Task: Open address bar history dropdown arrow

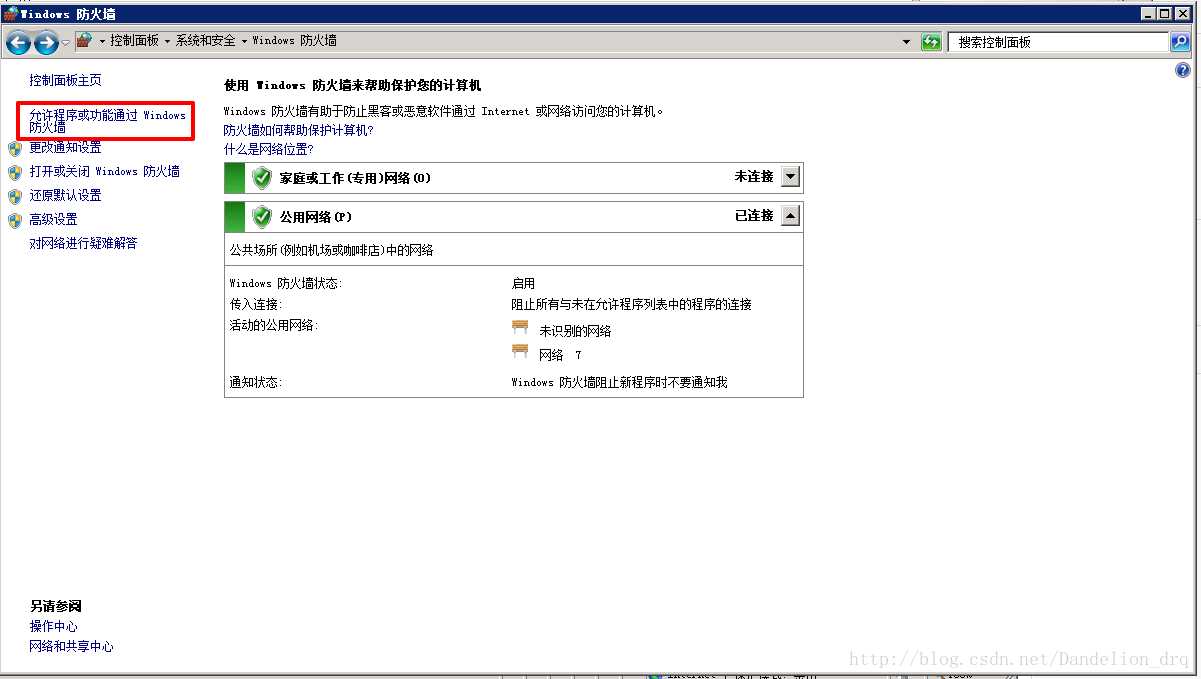Action: (907, 42)
